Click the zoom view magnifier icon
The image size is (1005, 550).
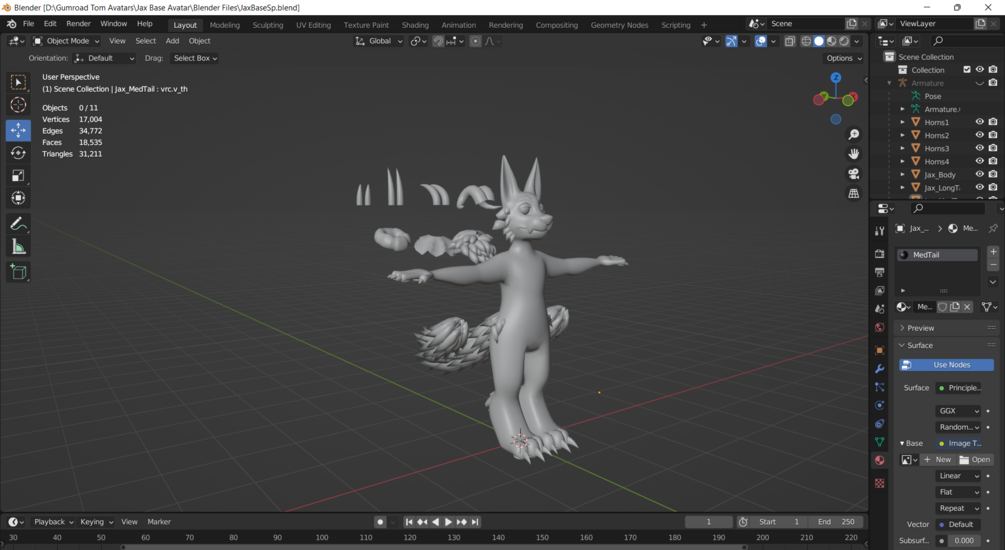click(854, 134)
